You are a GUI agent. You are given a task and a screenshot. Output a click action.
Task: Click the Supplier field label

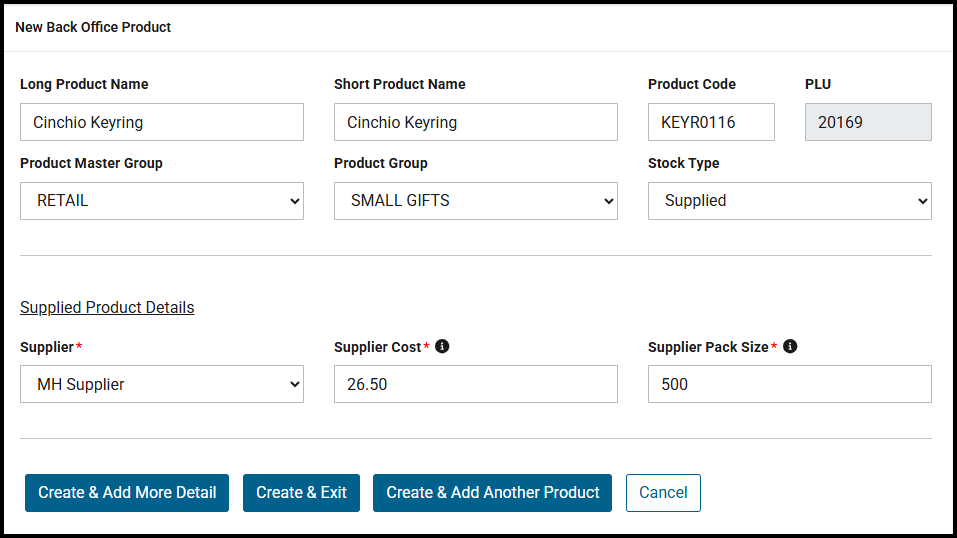coord(47,347)
